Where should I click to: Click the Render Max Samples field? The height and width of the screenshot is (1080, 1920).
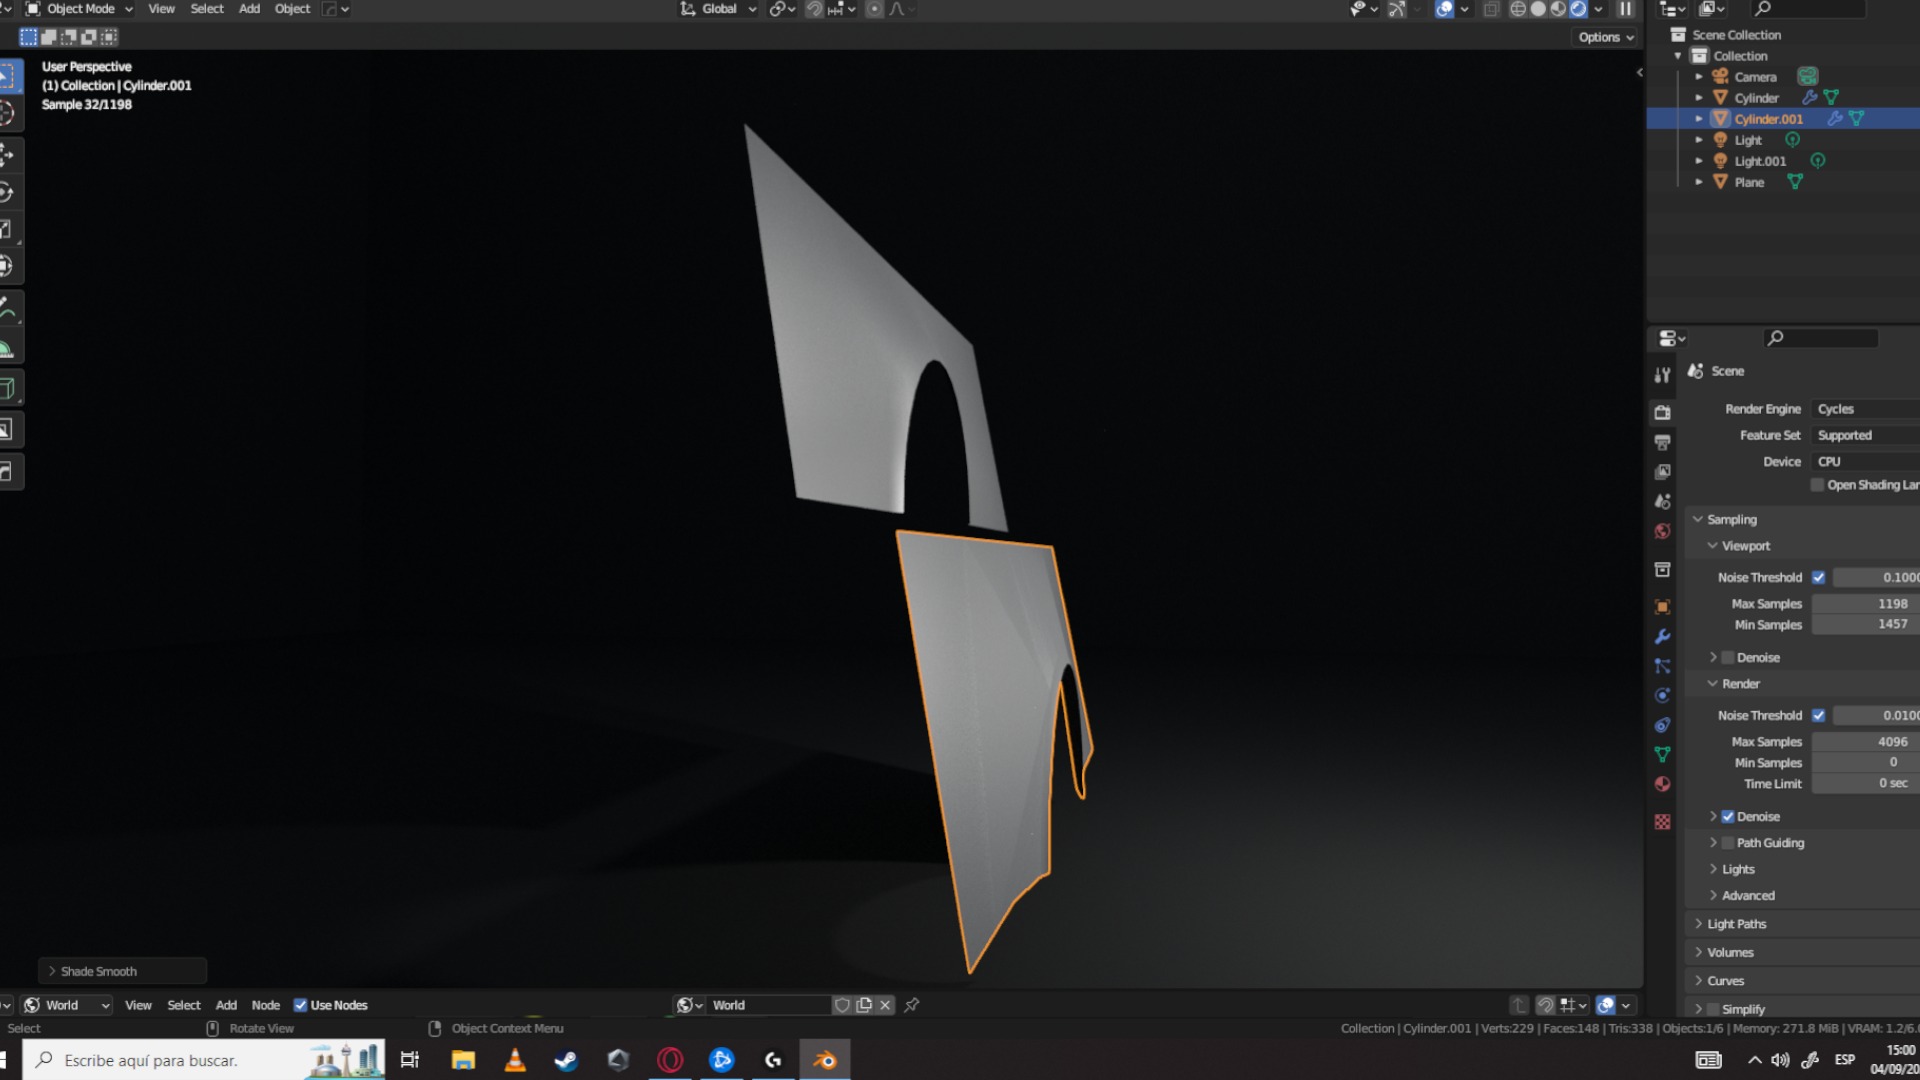coord(1864,742)
